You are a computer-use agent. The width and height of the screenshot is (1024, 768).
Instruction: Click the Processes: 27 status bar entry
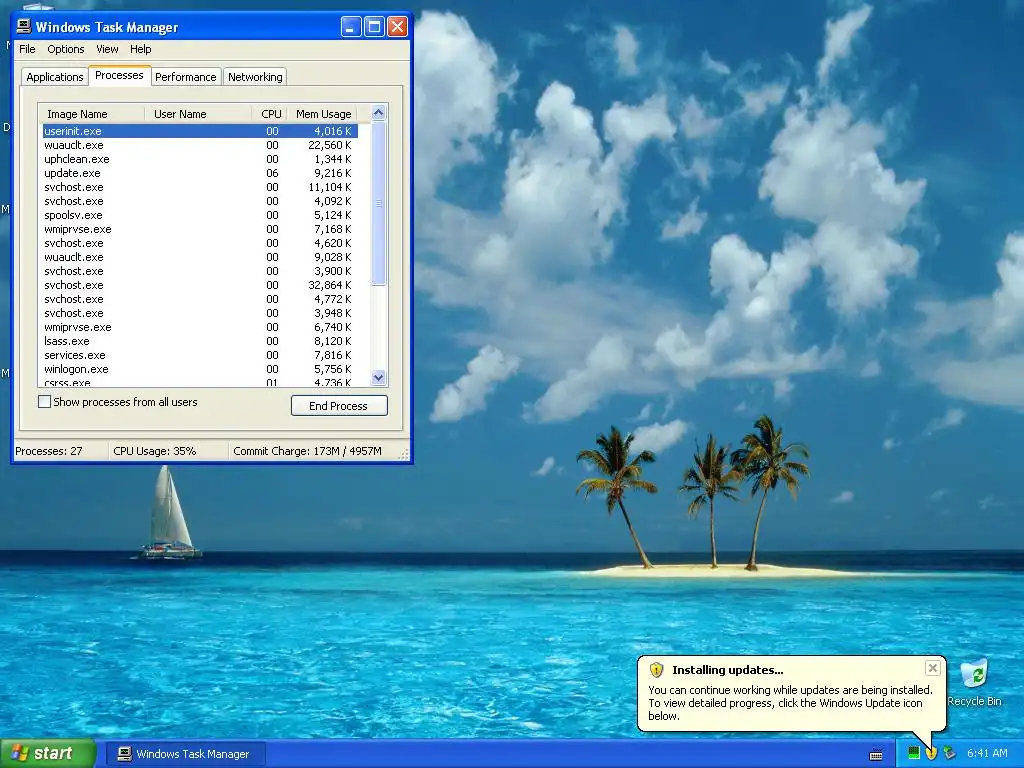click(x=61, y=451)
